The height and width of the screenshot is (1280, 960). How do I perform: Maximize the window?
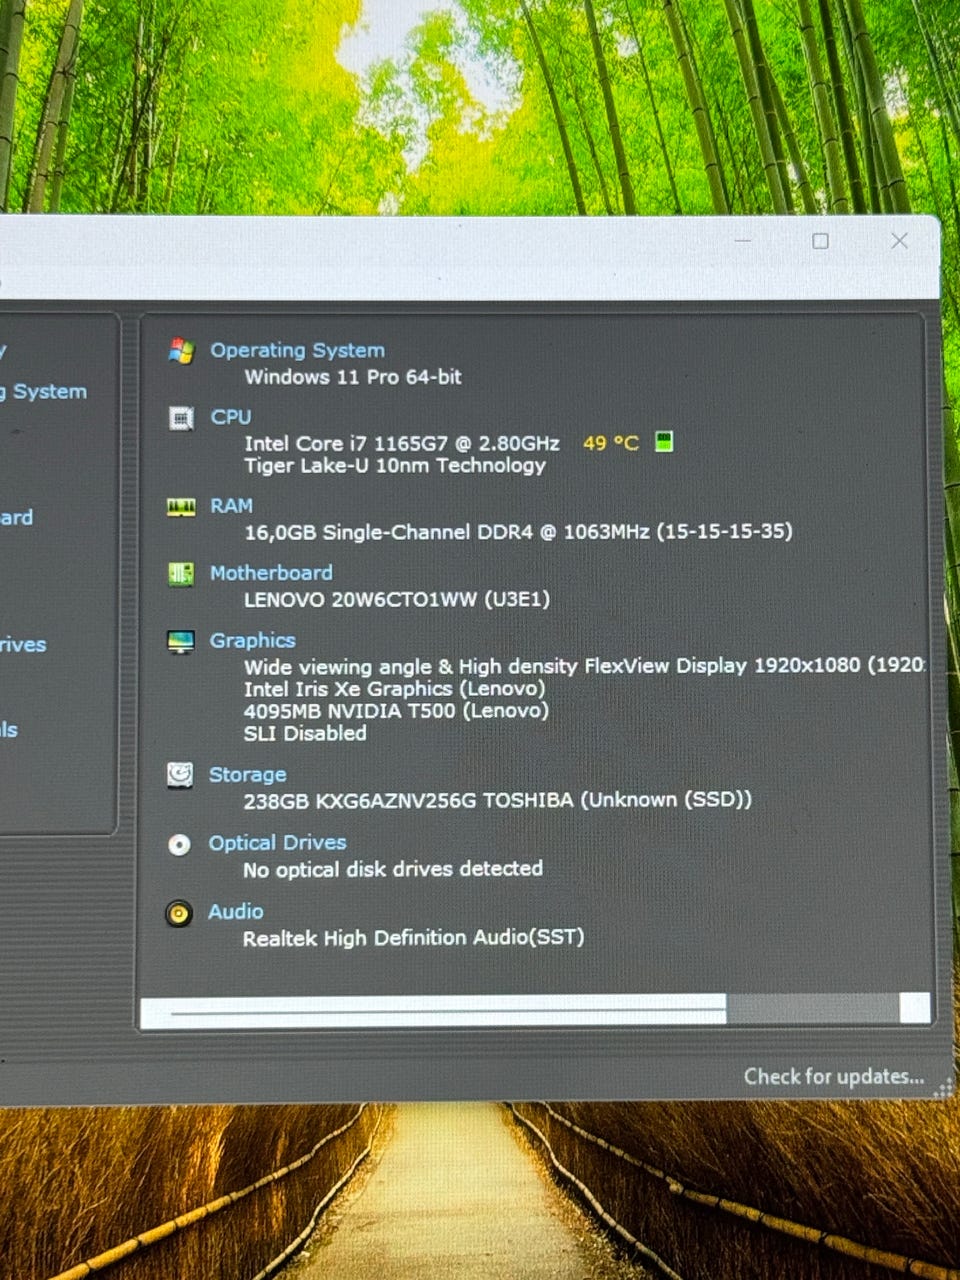[820, 241]
